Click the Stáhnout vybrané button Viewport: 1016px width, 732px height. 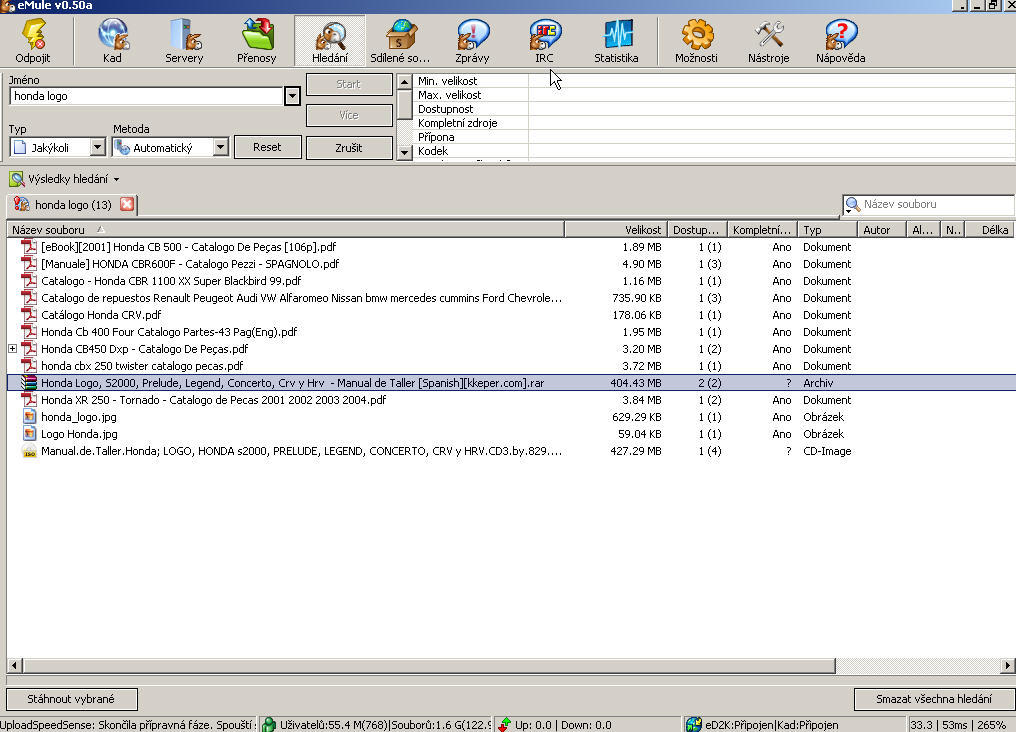pyautogui.click(x=72, y=699)
